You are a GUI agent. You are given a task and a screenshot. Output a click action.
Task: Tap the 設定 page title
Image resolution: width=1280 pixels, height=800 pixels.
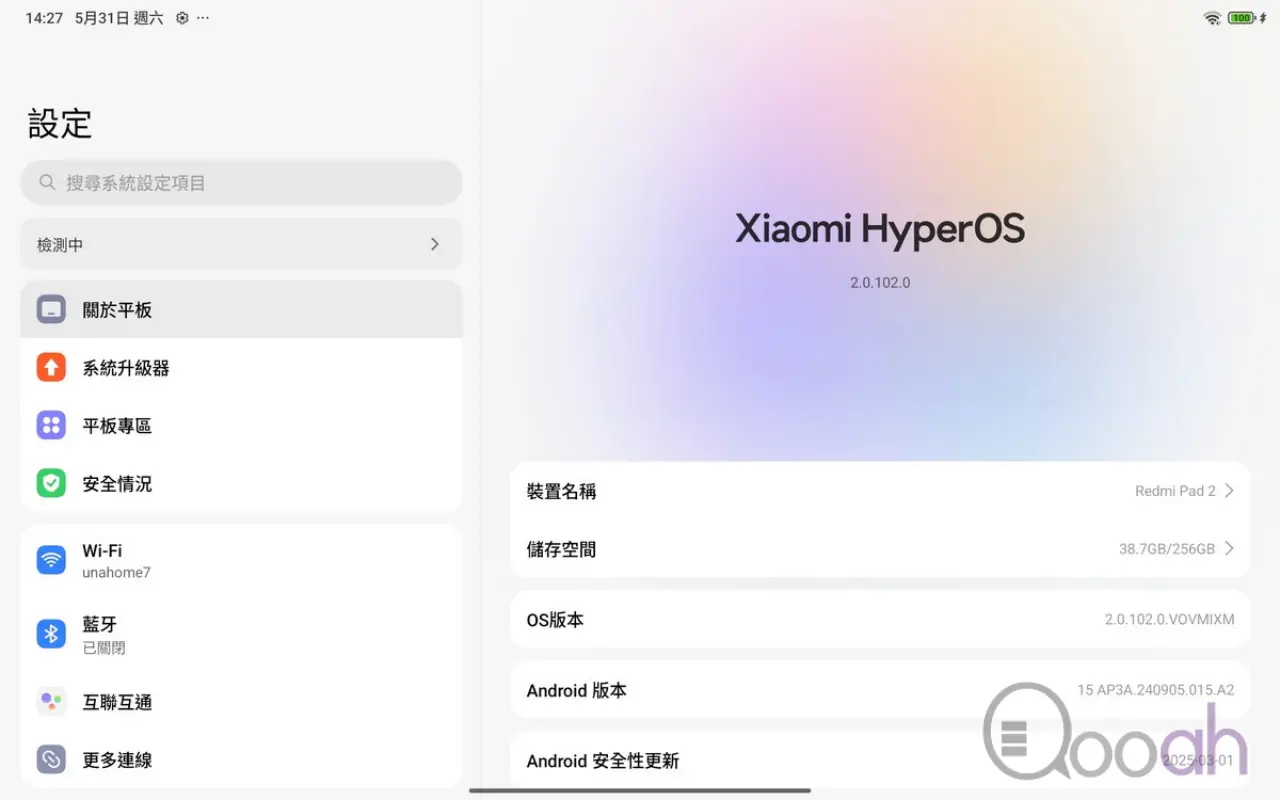60,124
